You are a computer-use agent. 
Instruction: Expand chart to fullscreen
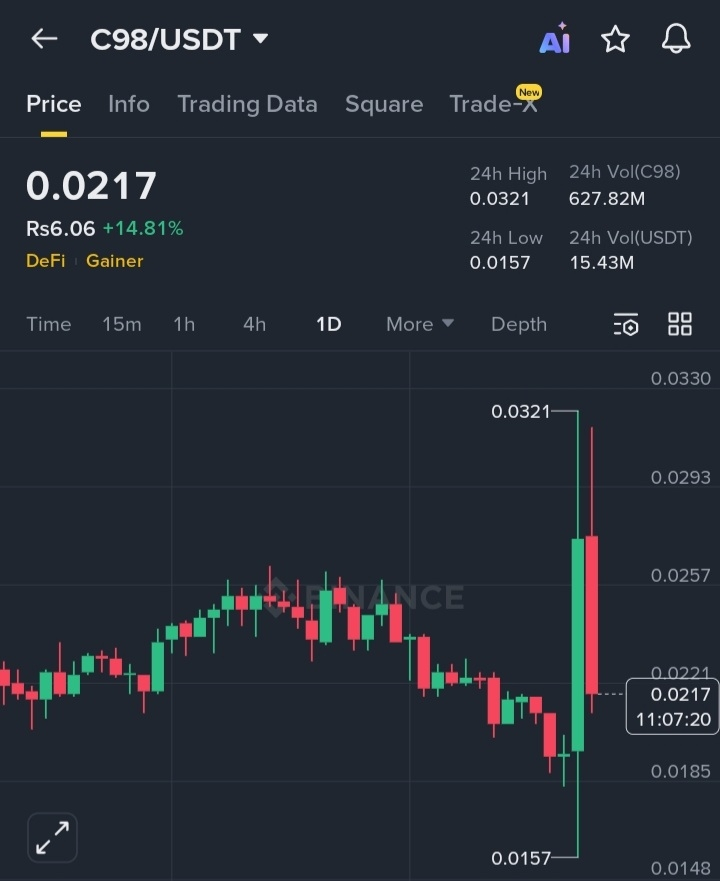pos(52,836)
